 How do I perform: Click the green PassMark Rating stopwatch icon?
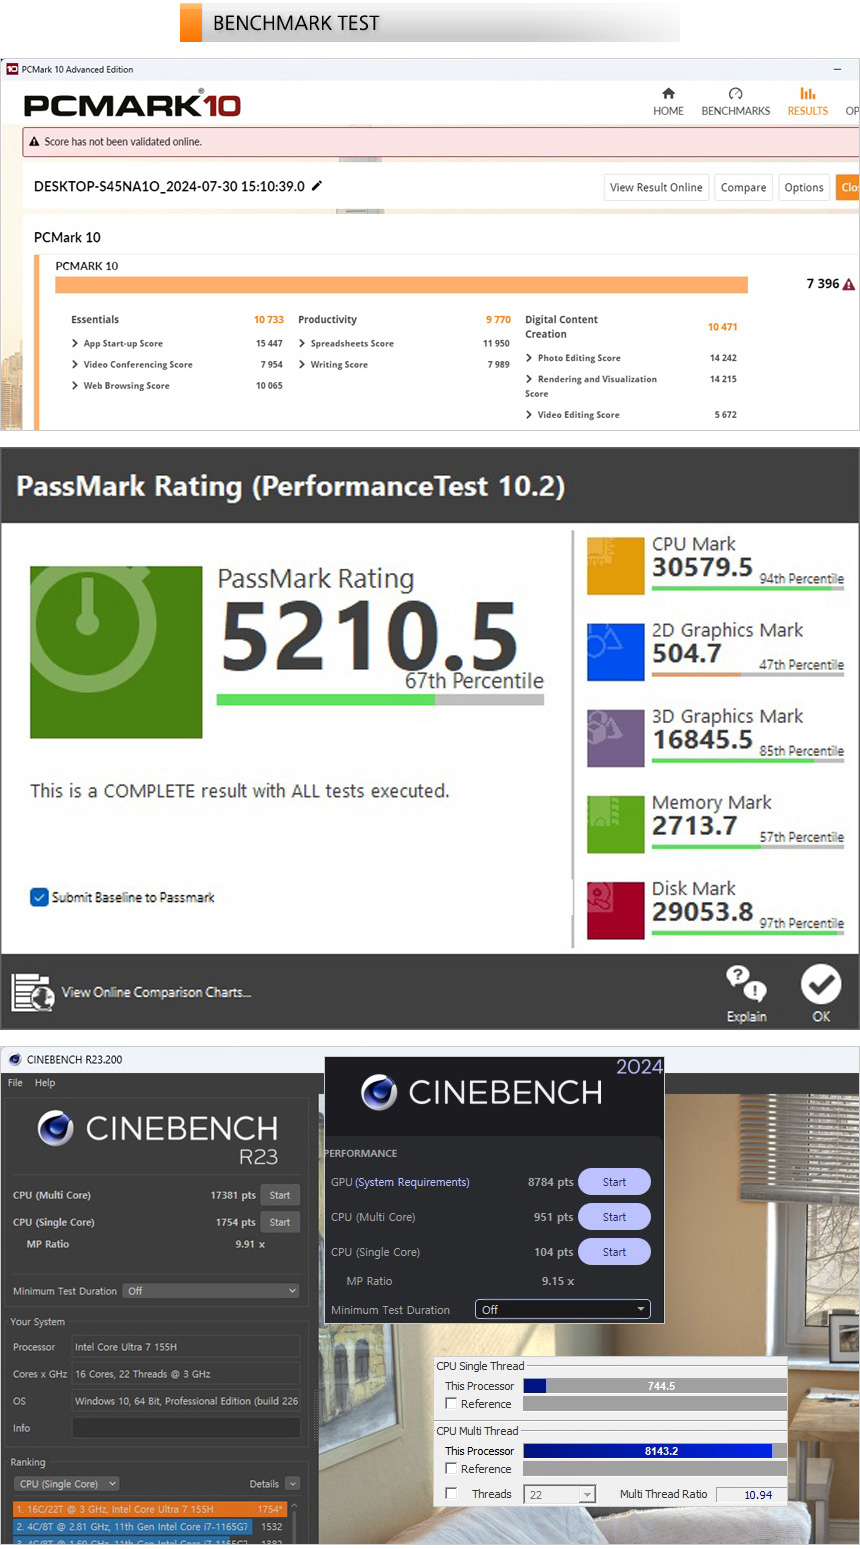point(116,652)
